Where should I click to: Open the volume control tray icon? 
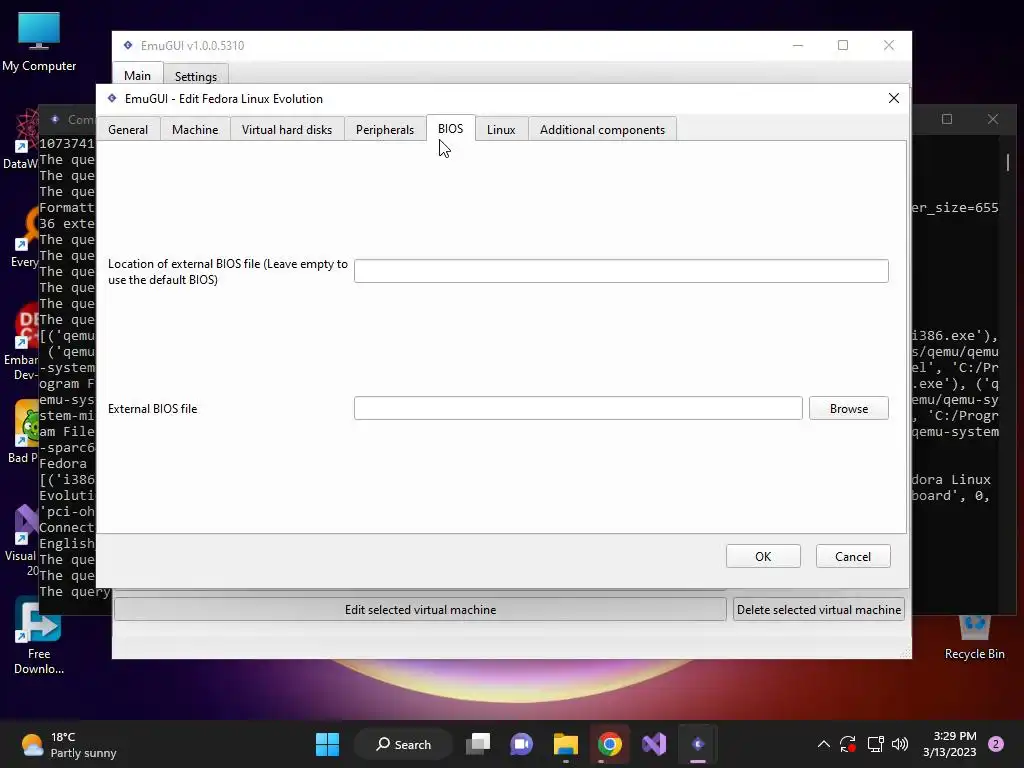900,744
